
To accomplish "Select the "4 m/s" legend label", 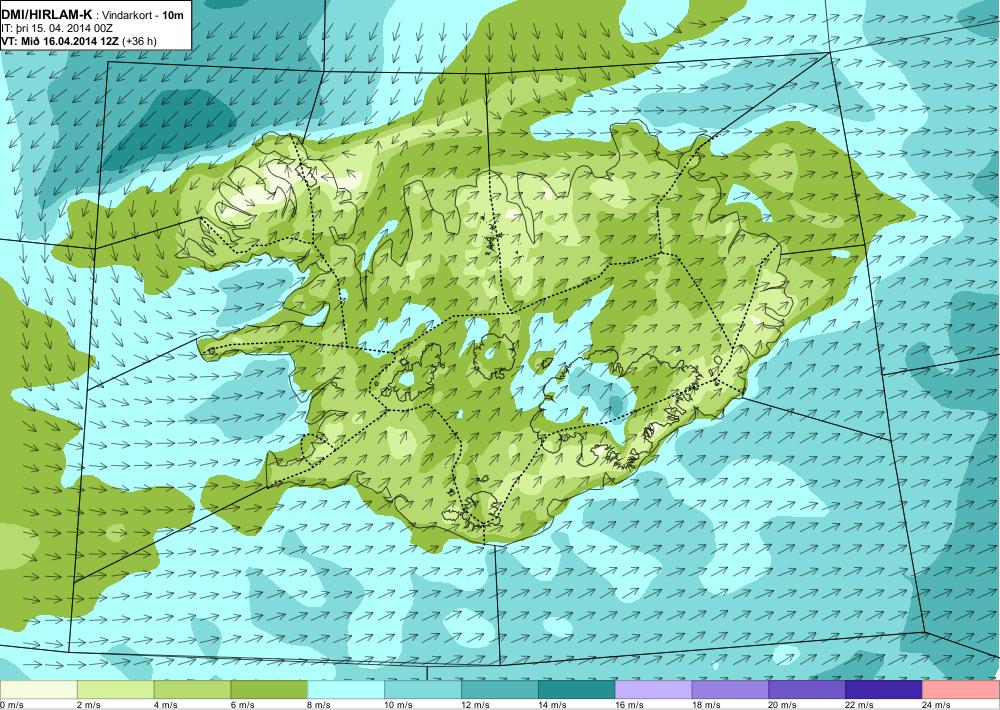I will (x=166, y=705).
